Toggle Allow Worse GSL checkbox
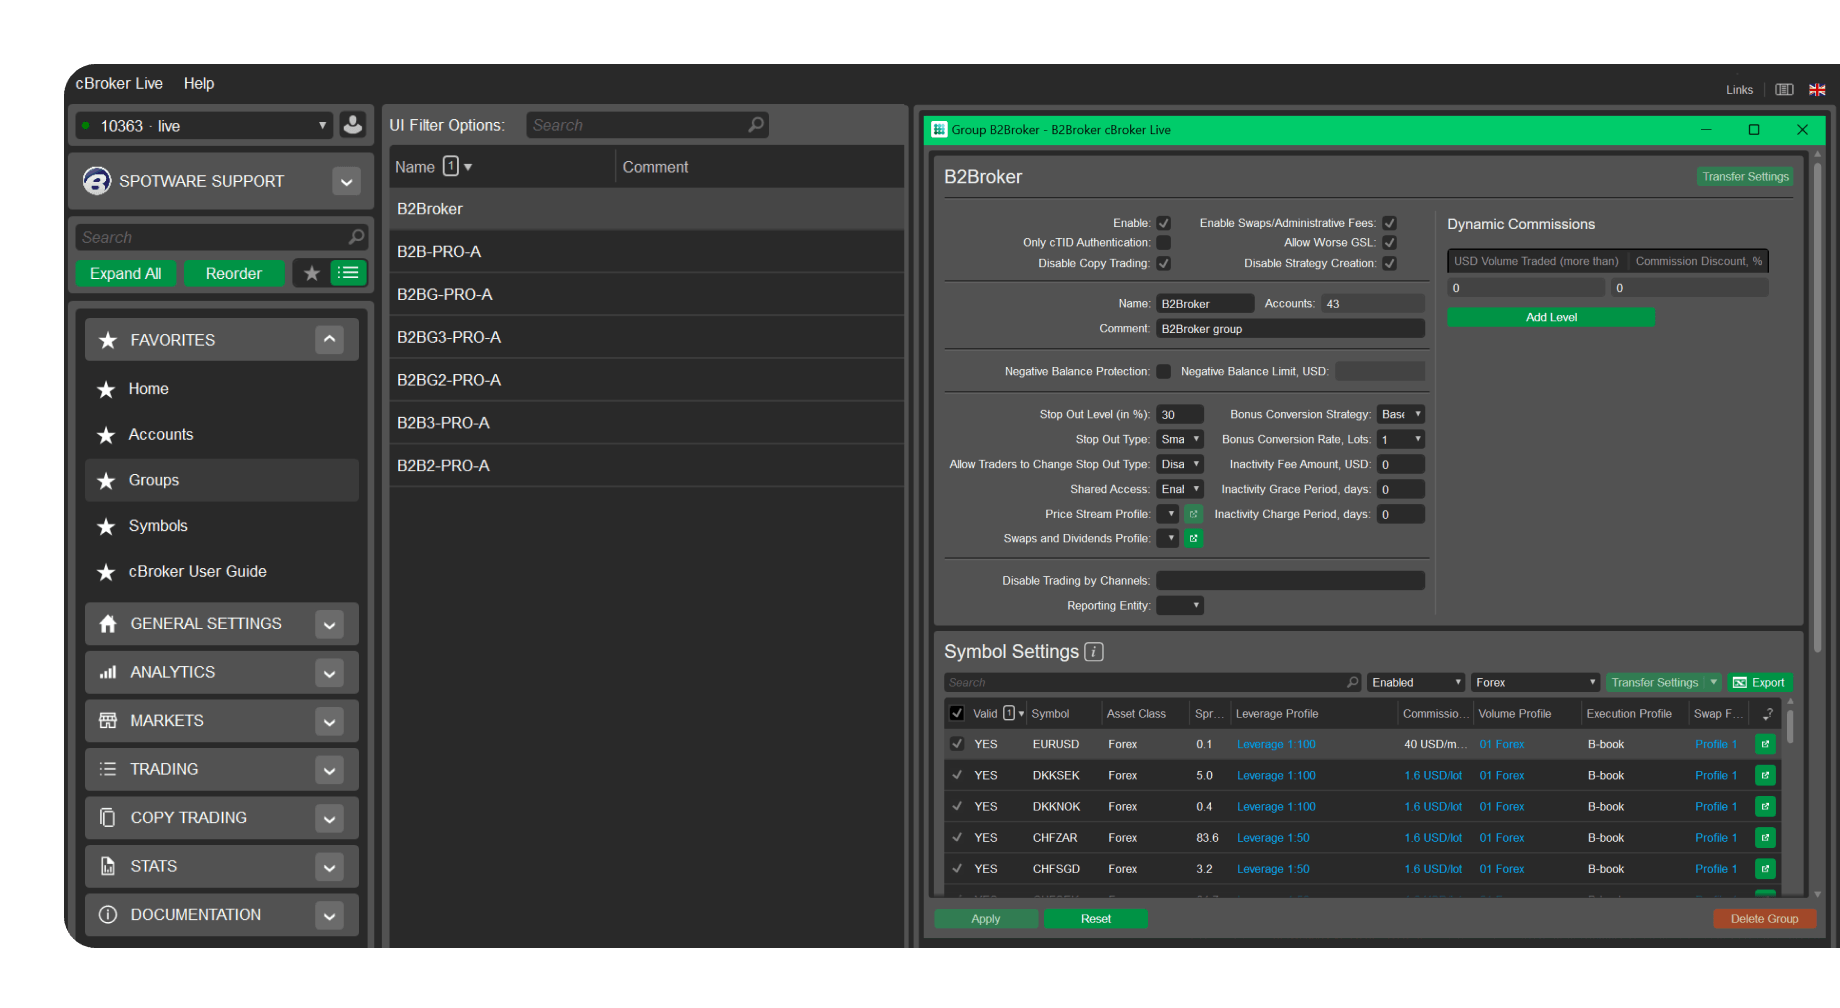The height and width of the screenshot is (1008, 1840). tap(1389, 242)
